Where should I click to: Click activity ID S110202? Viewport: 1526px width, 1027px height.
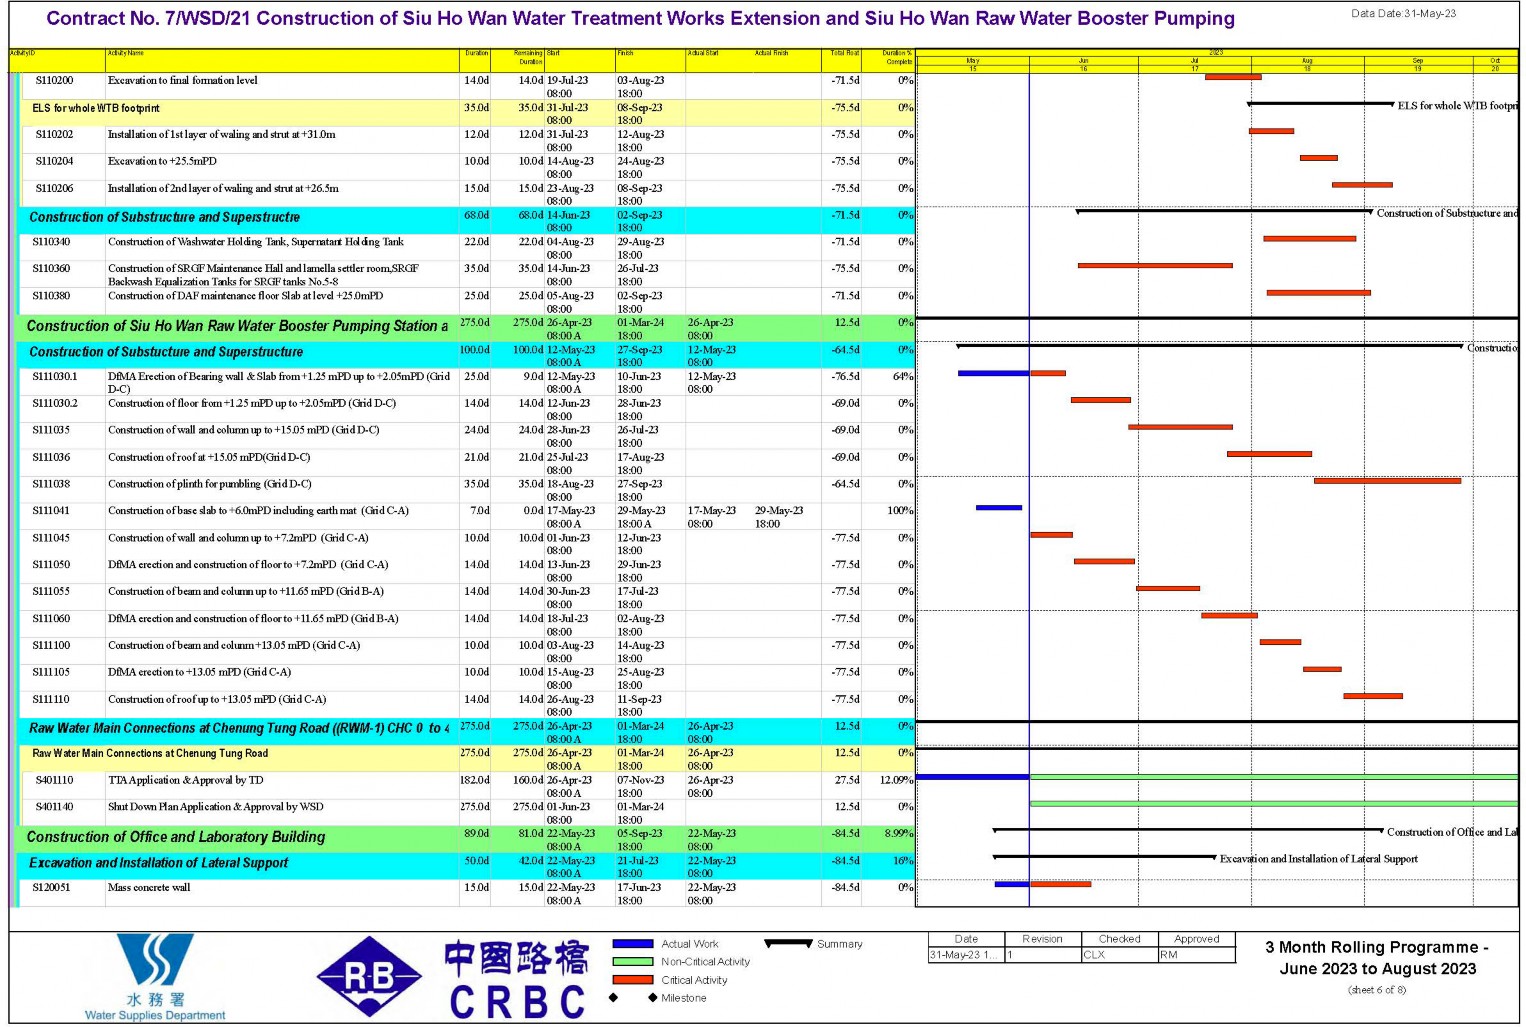[54, 134]
